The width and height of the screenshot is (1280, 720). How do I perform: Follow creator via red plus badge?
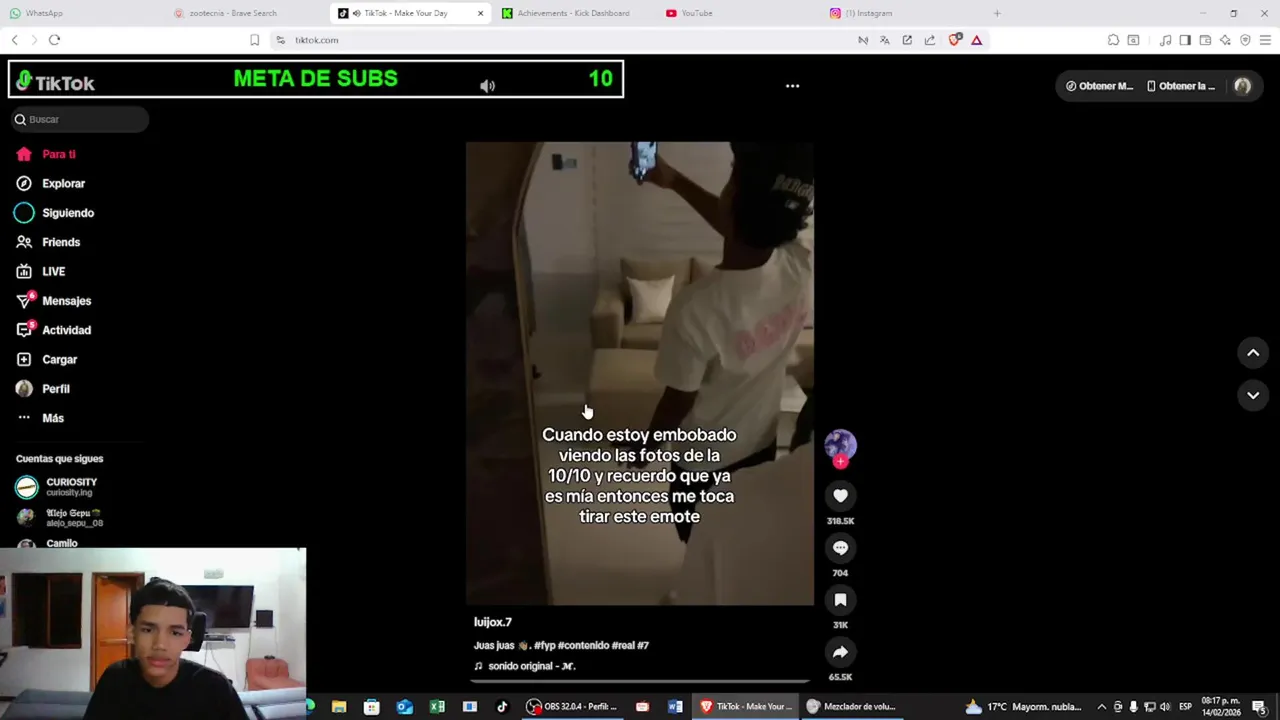tap(840, 462)
